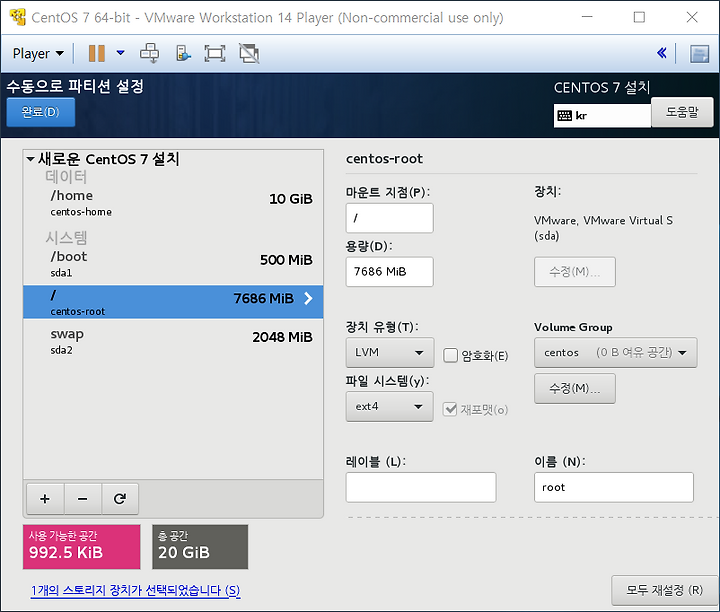Image resolution: width=720 pixels, height=612 pixels.
Task: Click the mount point input field
Action: pos(389,218)
